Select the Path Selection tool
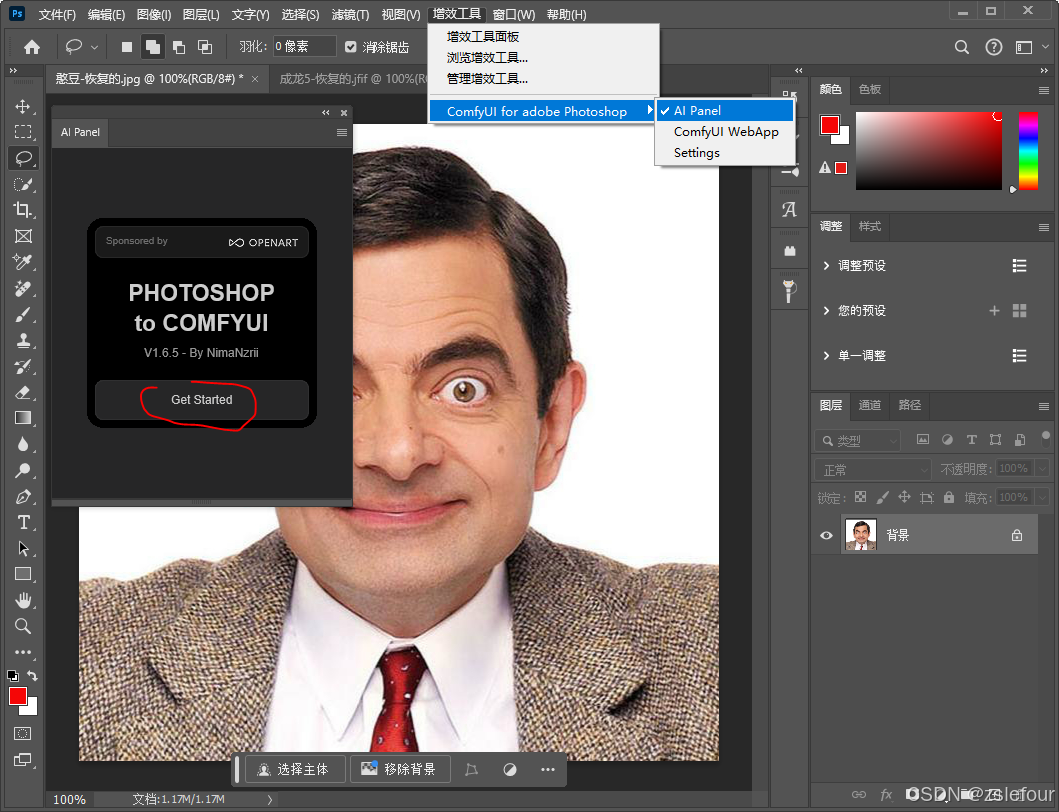 click(x=23, y=548)
